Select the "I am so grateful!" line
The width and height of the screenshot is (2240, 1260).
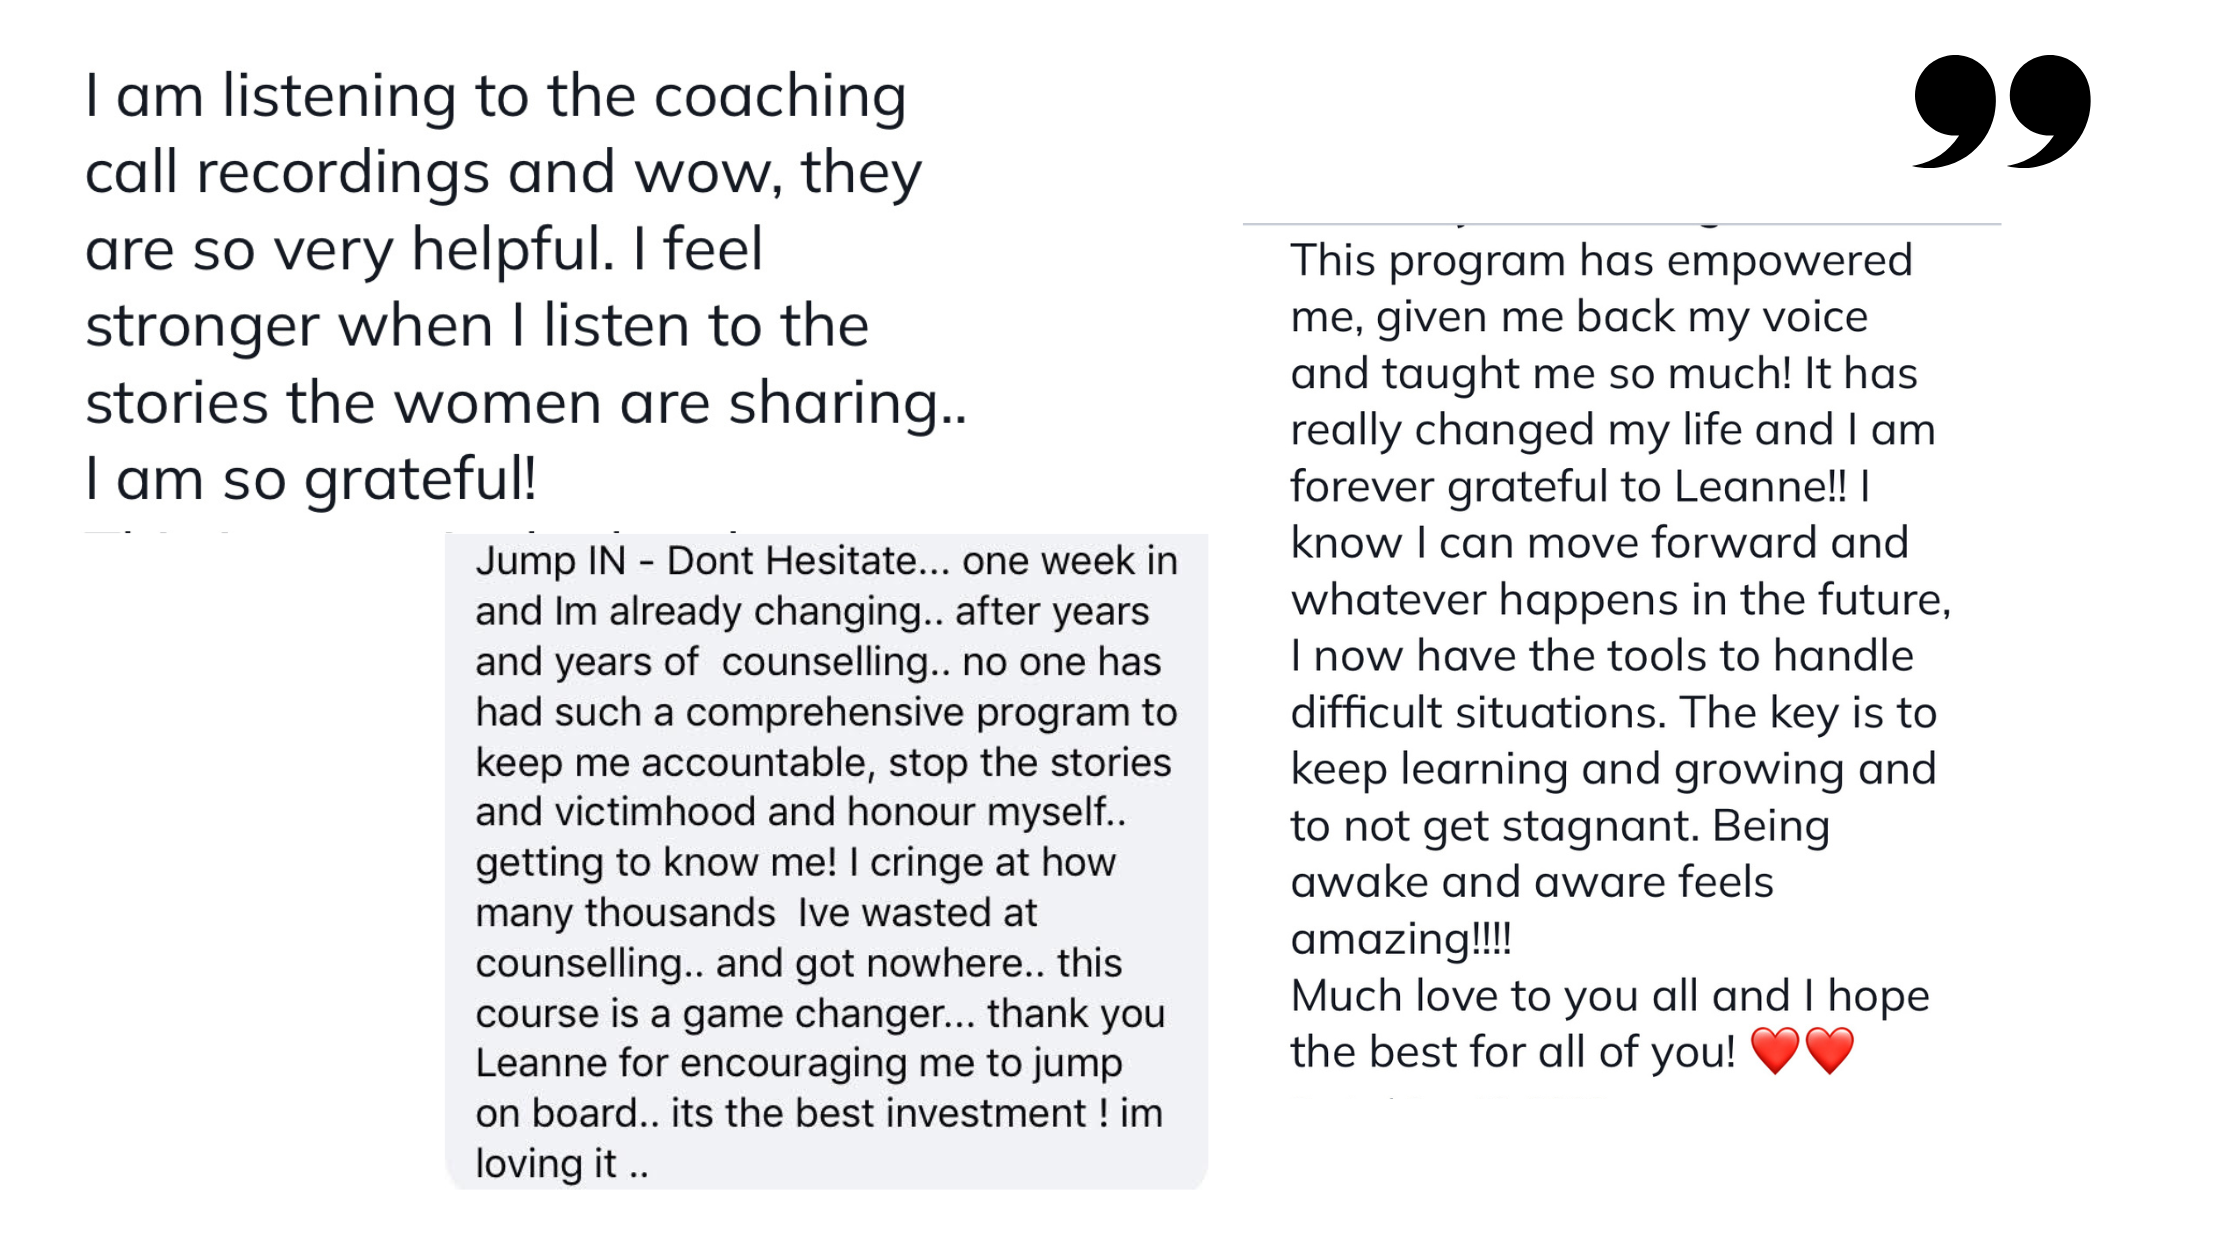pyautogui.click(x=311, y=479)
